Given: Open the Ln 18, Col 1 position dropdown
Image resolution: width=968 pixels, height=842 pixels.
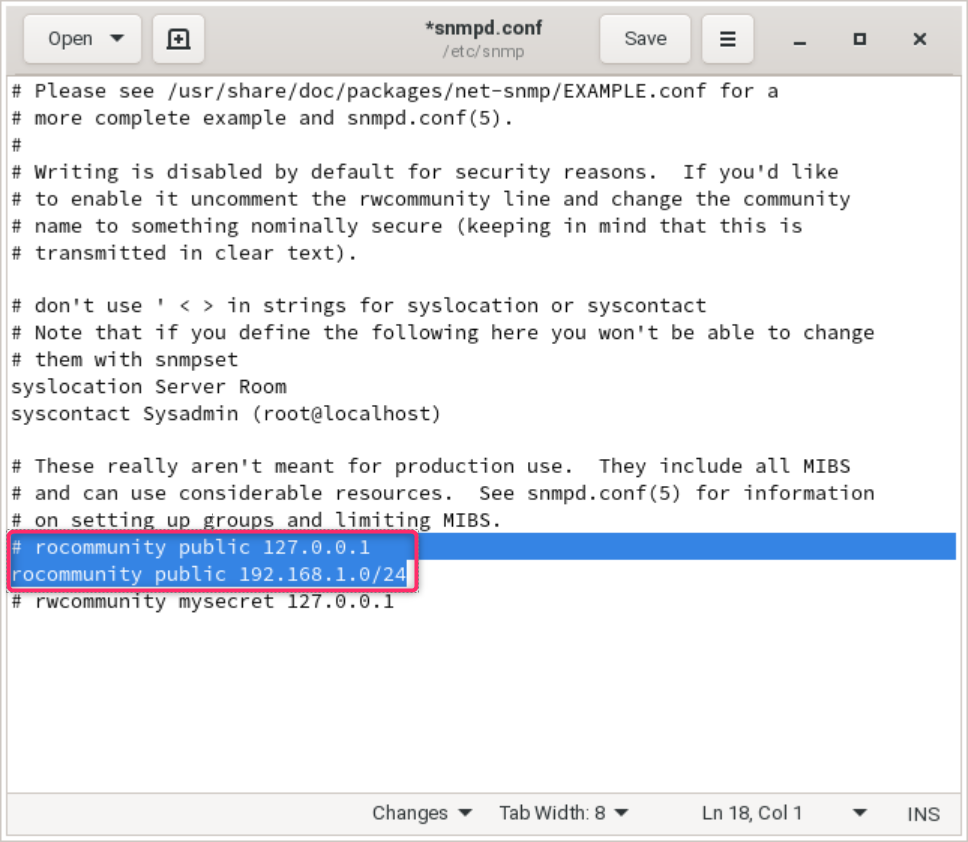Looking at the screenshot, I should (x=783, y=813).
